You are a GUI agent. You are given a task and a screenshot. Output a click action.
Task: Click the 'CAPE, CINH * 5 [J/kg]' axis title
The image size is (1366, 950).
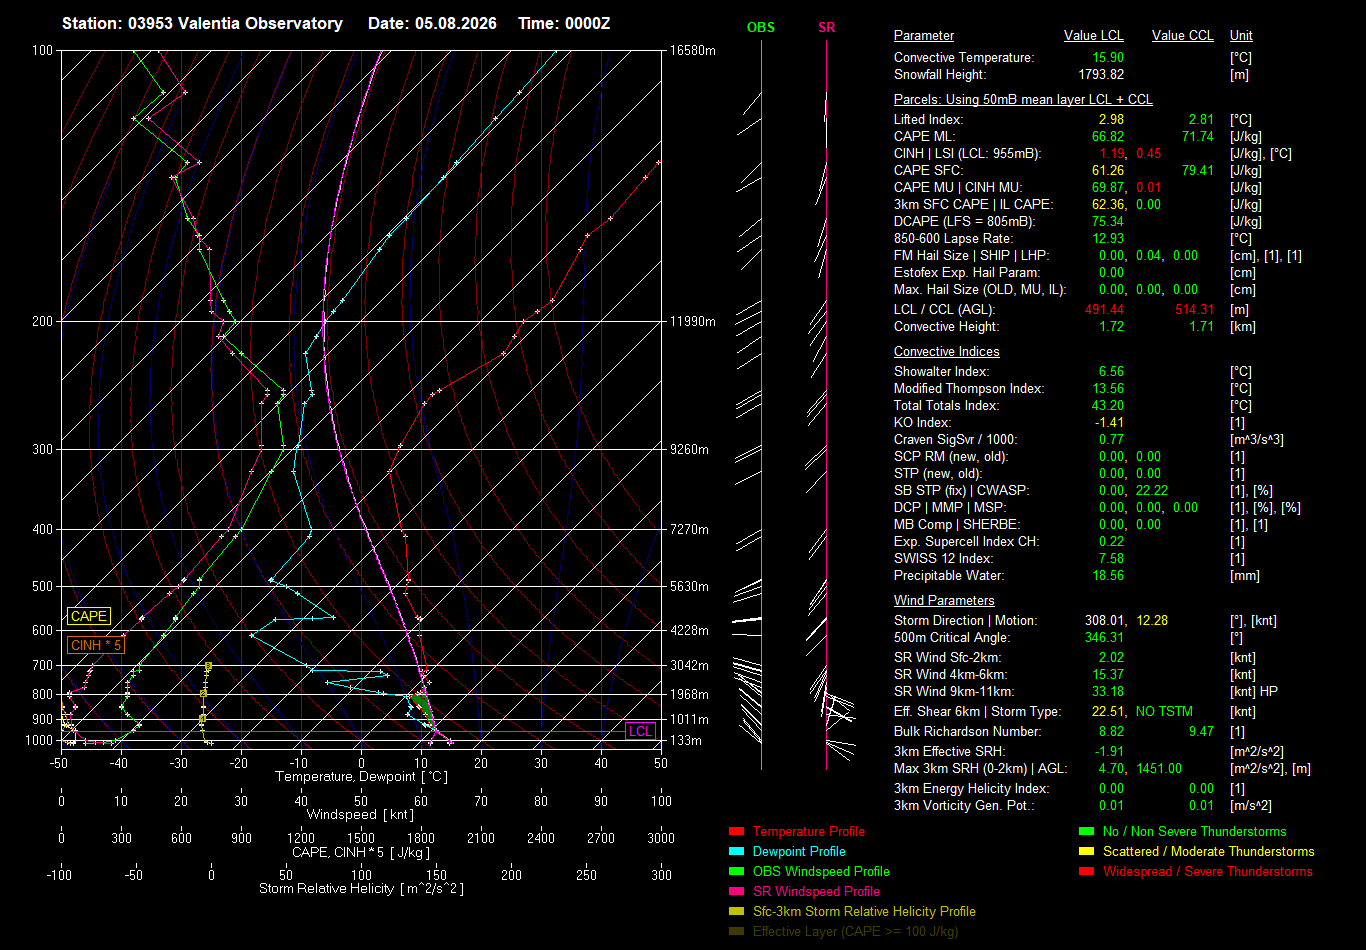(x=361, y=853)
